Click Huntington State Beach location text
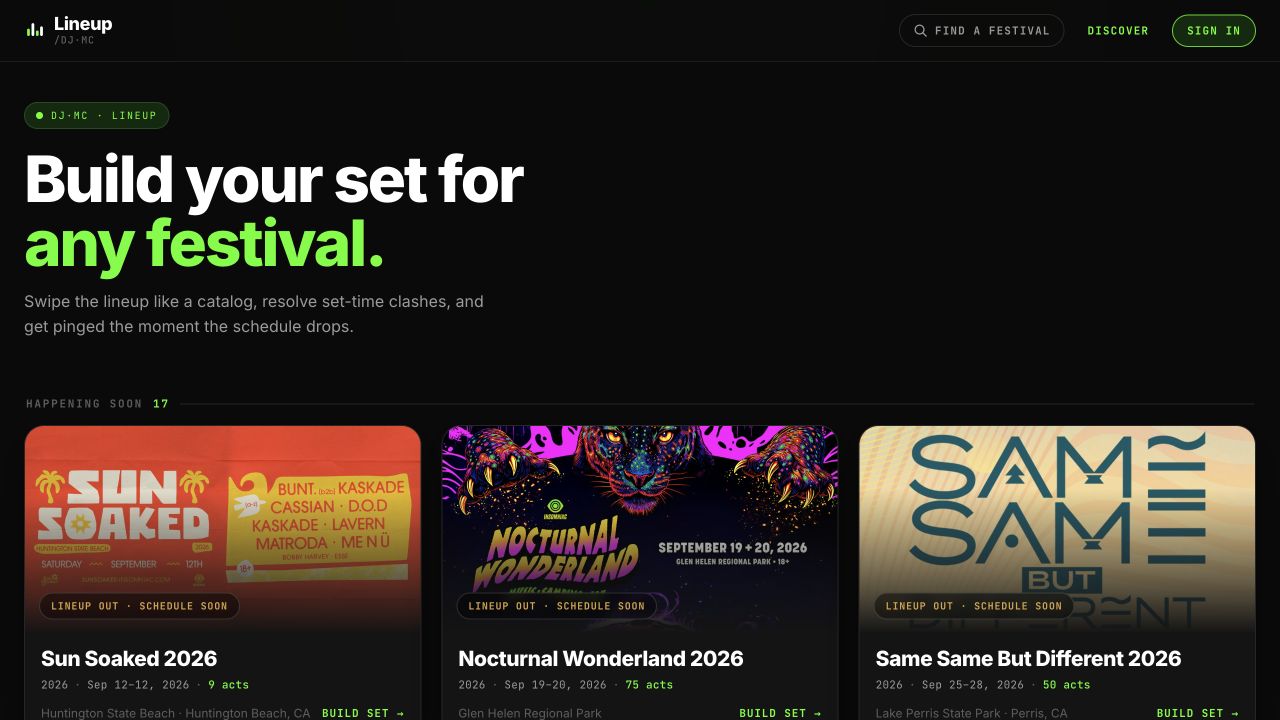The width and height of the screenshot is (1280, 720). pos(176,713)
